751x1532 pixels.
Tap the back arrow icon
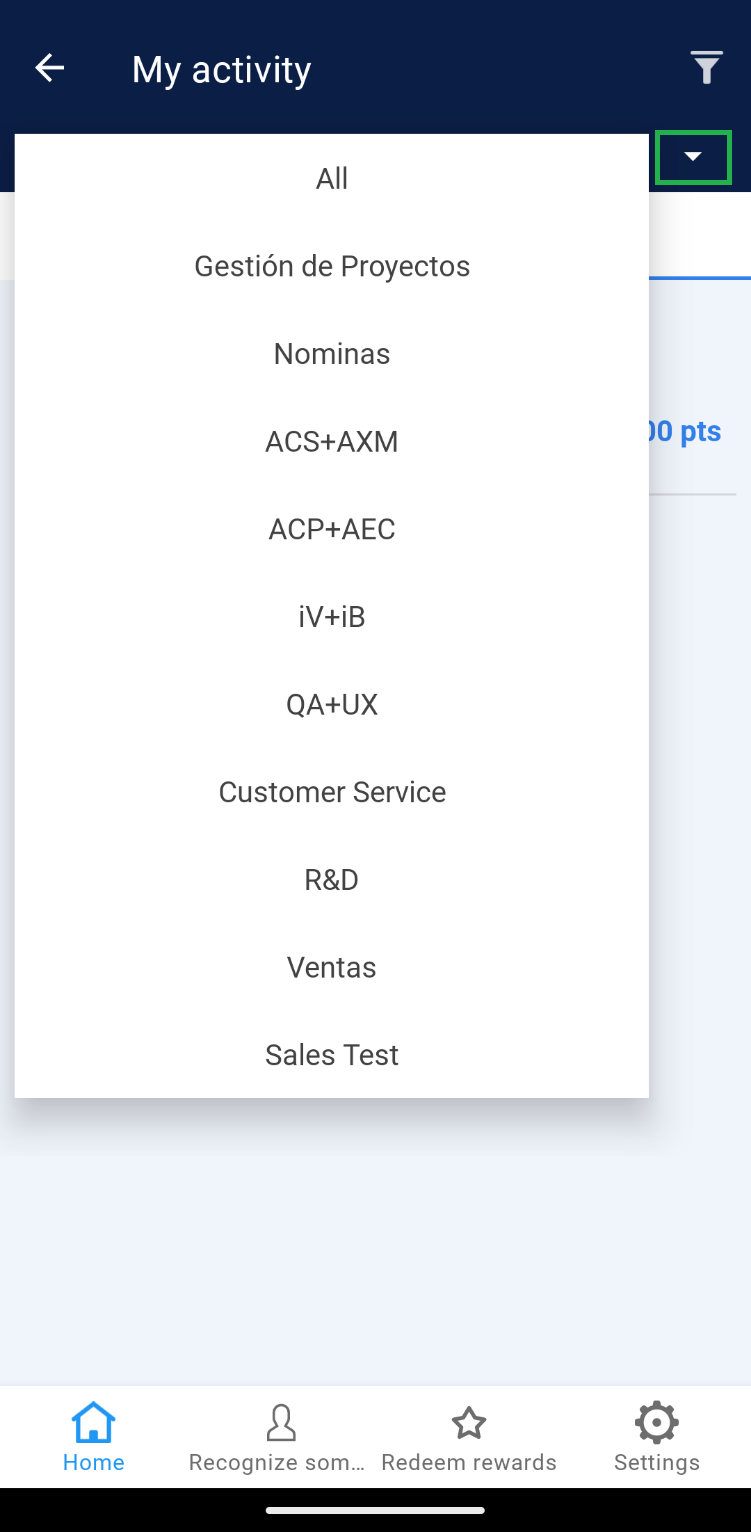[x=49, y=68]
